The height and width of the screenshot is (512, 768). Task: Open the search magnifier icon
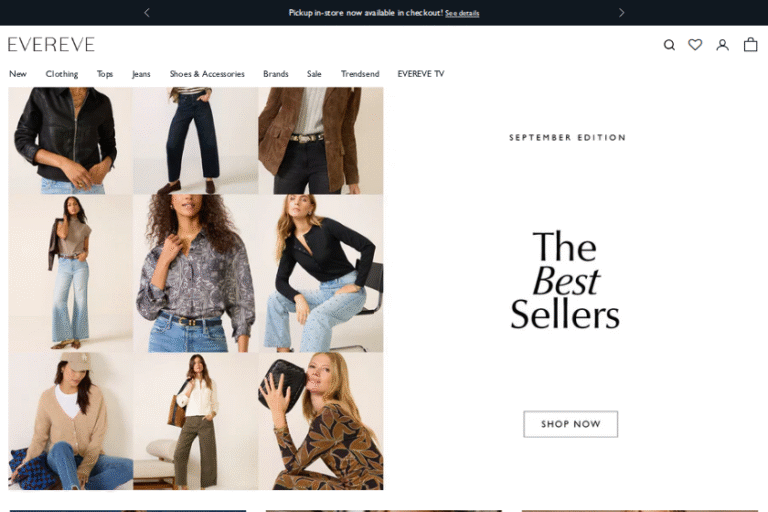[669, 45]
